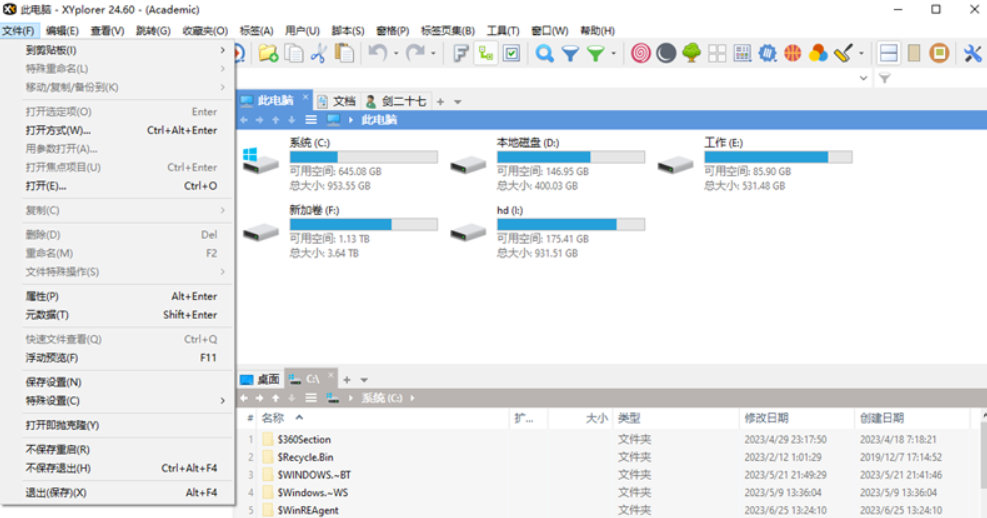Click the Paste clipboard icon
The height and width of the screenshot is (518, 987).
(x=344, y=53)
